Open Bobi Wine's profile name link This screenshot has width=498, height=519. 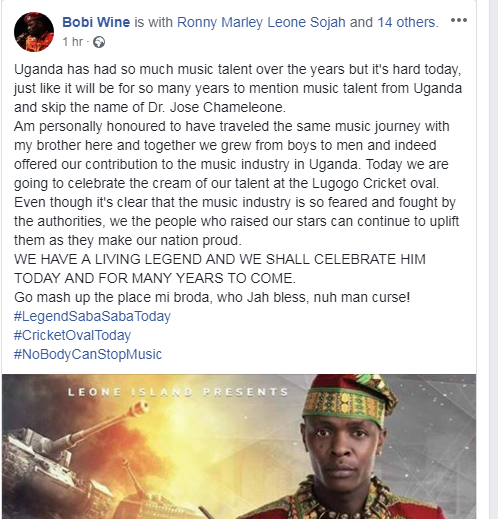pos(96,22)
